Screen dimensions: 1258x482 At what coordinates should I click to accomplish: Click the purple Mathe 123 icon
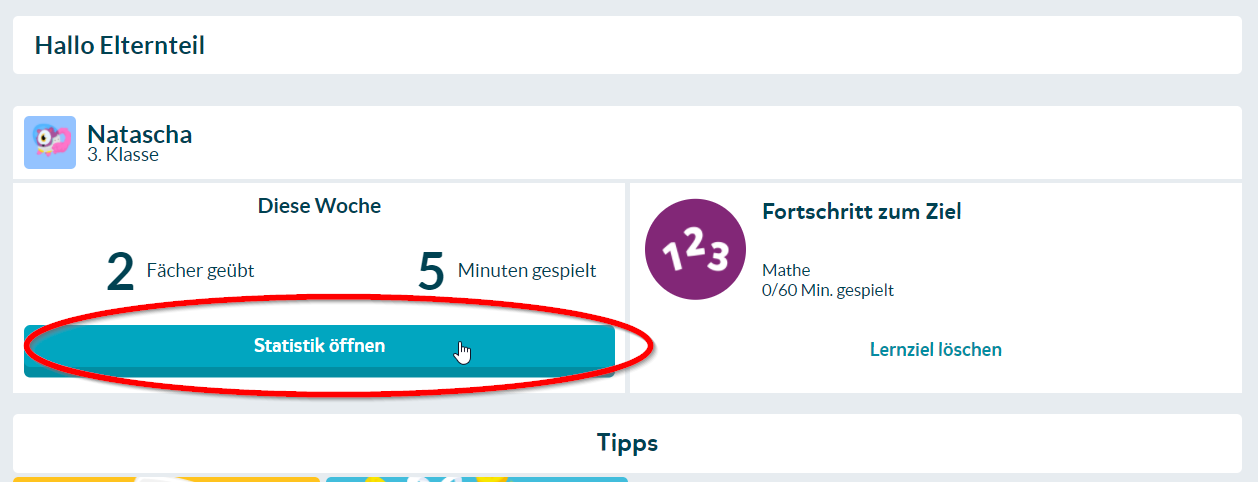coord(695,249)
